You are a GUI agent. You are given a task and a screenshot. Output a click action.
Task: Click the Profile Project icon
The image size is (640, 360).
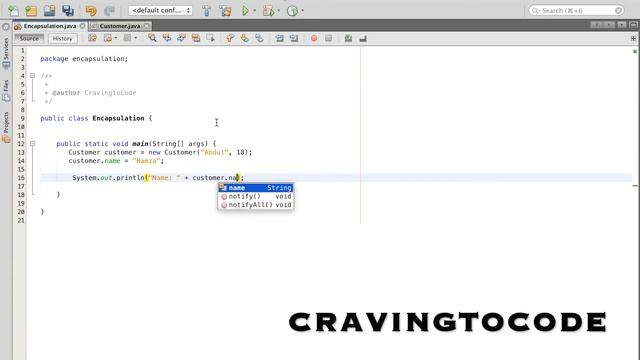tap(292, 11)
